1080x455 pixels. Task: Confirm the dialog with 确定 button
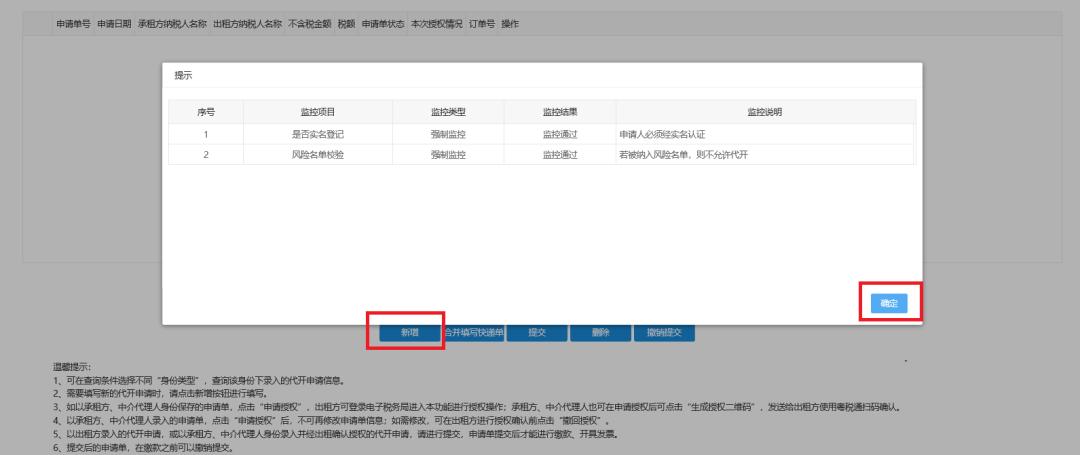tap(889, 304)
